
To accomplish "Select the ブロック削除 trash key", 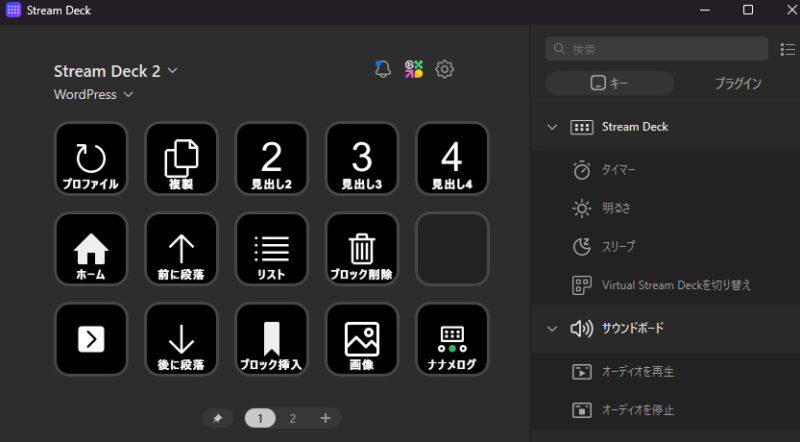I will click(x=362, y=249).
